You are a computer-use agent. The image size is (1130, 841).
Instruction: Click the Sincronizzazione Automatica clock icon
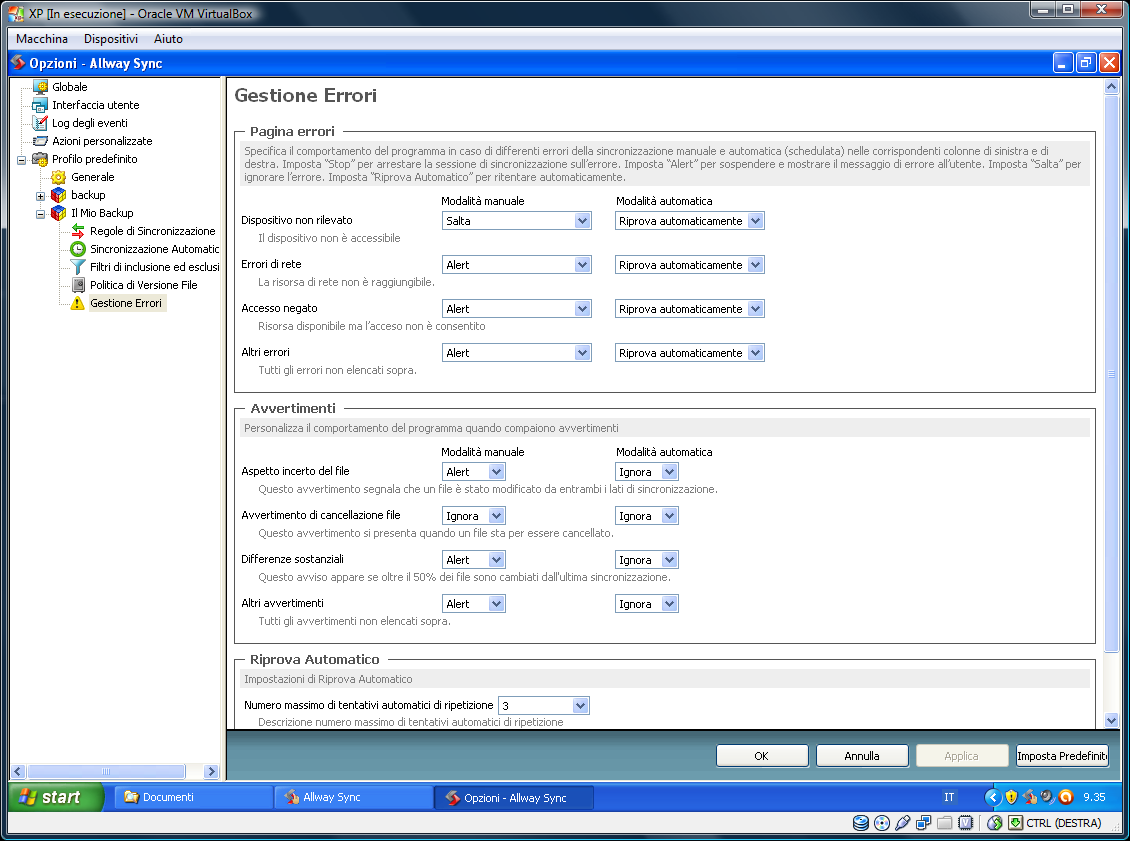(x=78, y=249)
